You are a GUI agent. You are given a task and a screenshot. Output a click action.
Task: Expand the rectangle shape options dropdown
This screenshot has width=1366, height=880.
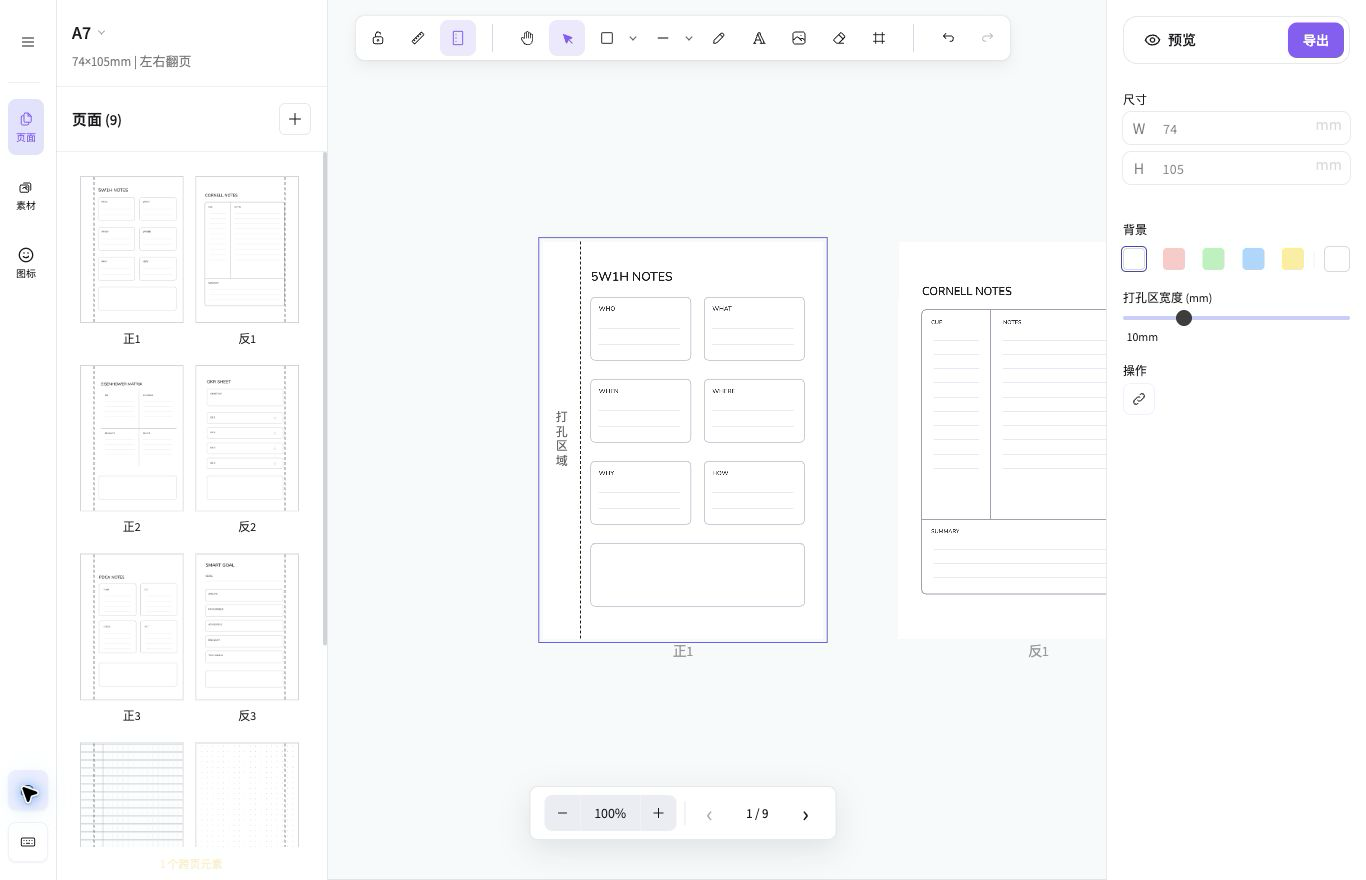tap(633, 38)
